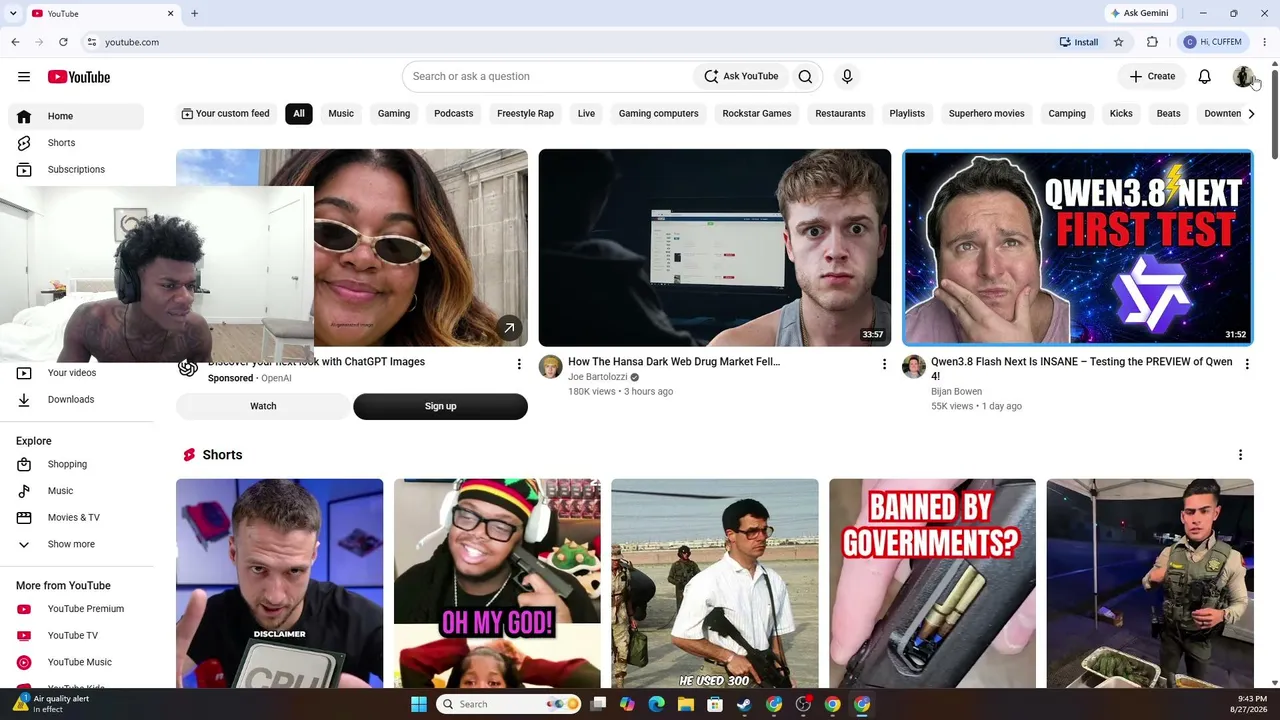1280x720 pixels.
Task: Open the tab search dropdown chevron
Action: (13, 14)
